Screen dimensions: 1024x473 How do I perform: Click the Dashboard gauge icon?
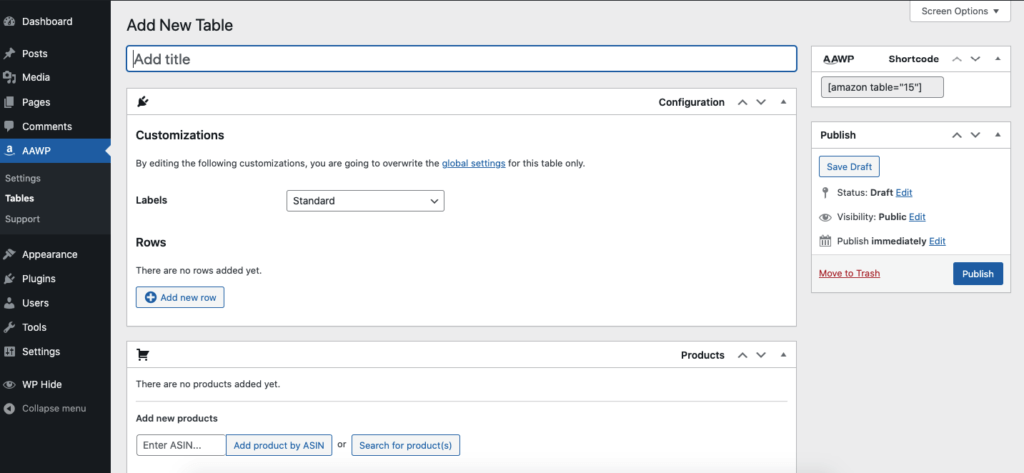click(9, 22)
